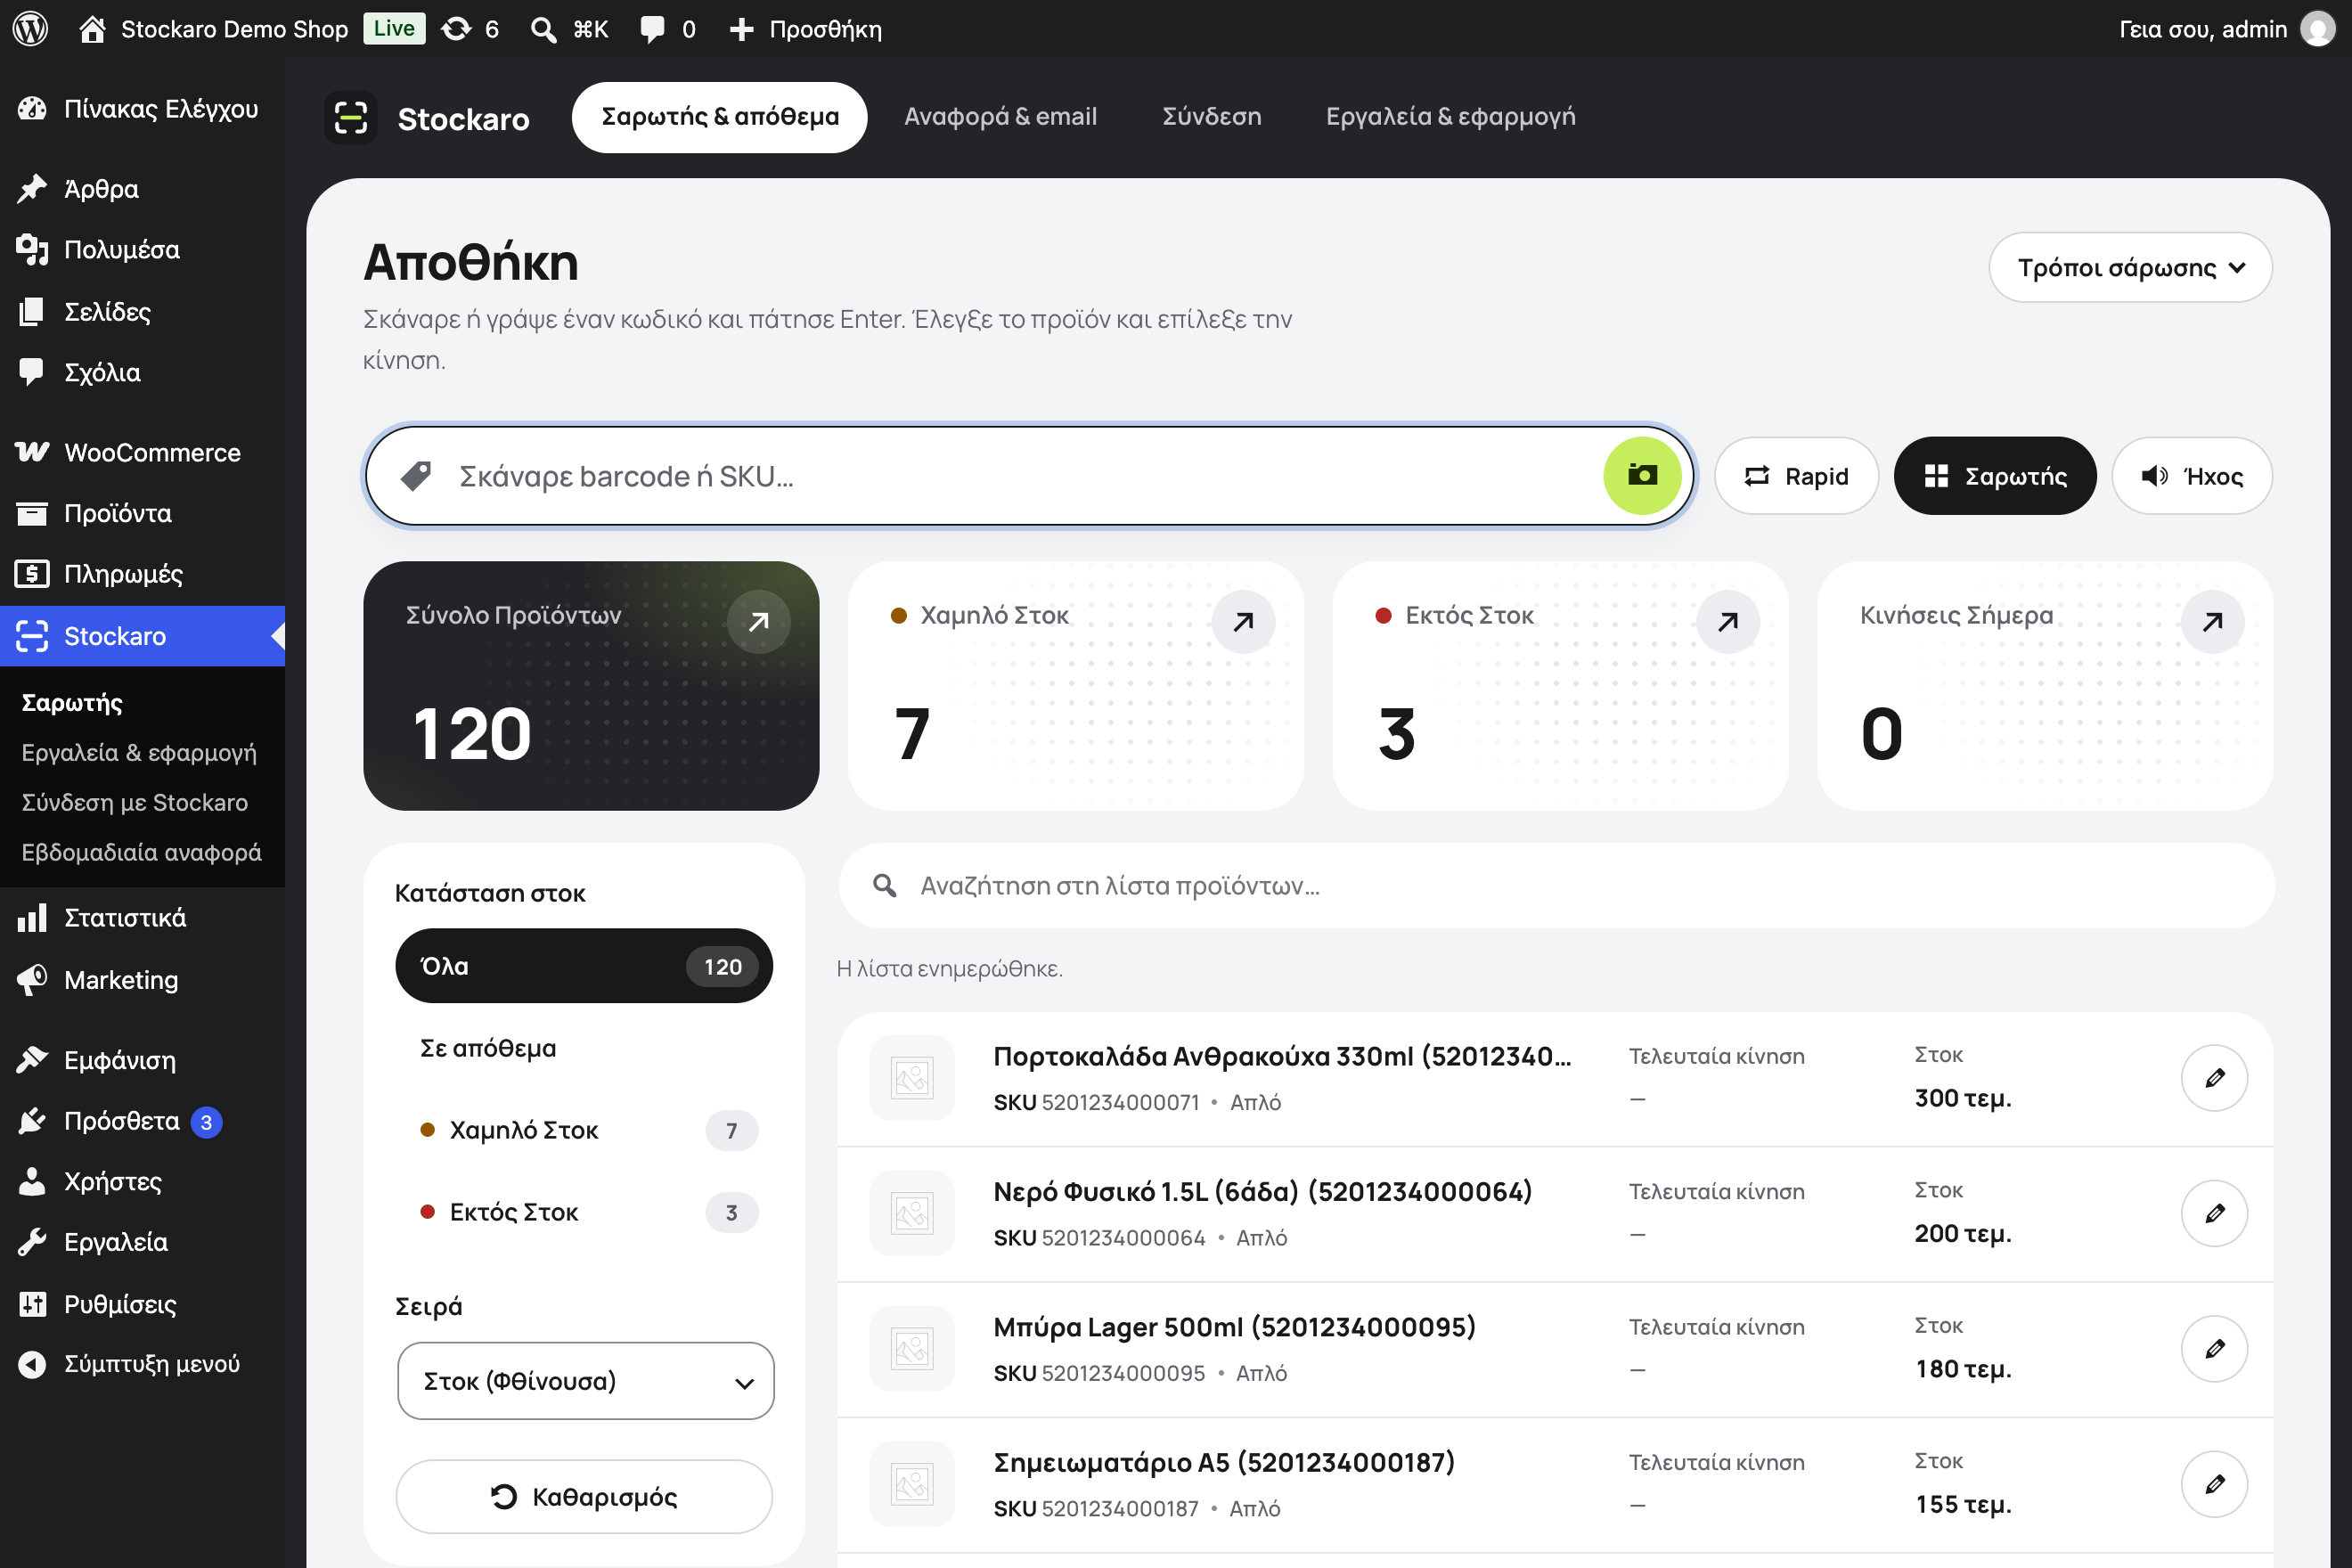Open Σαρωτής submenu item
Screen dimensions: 2352x1568
[x=142, y=703]
